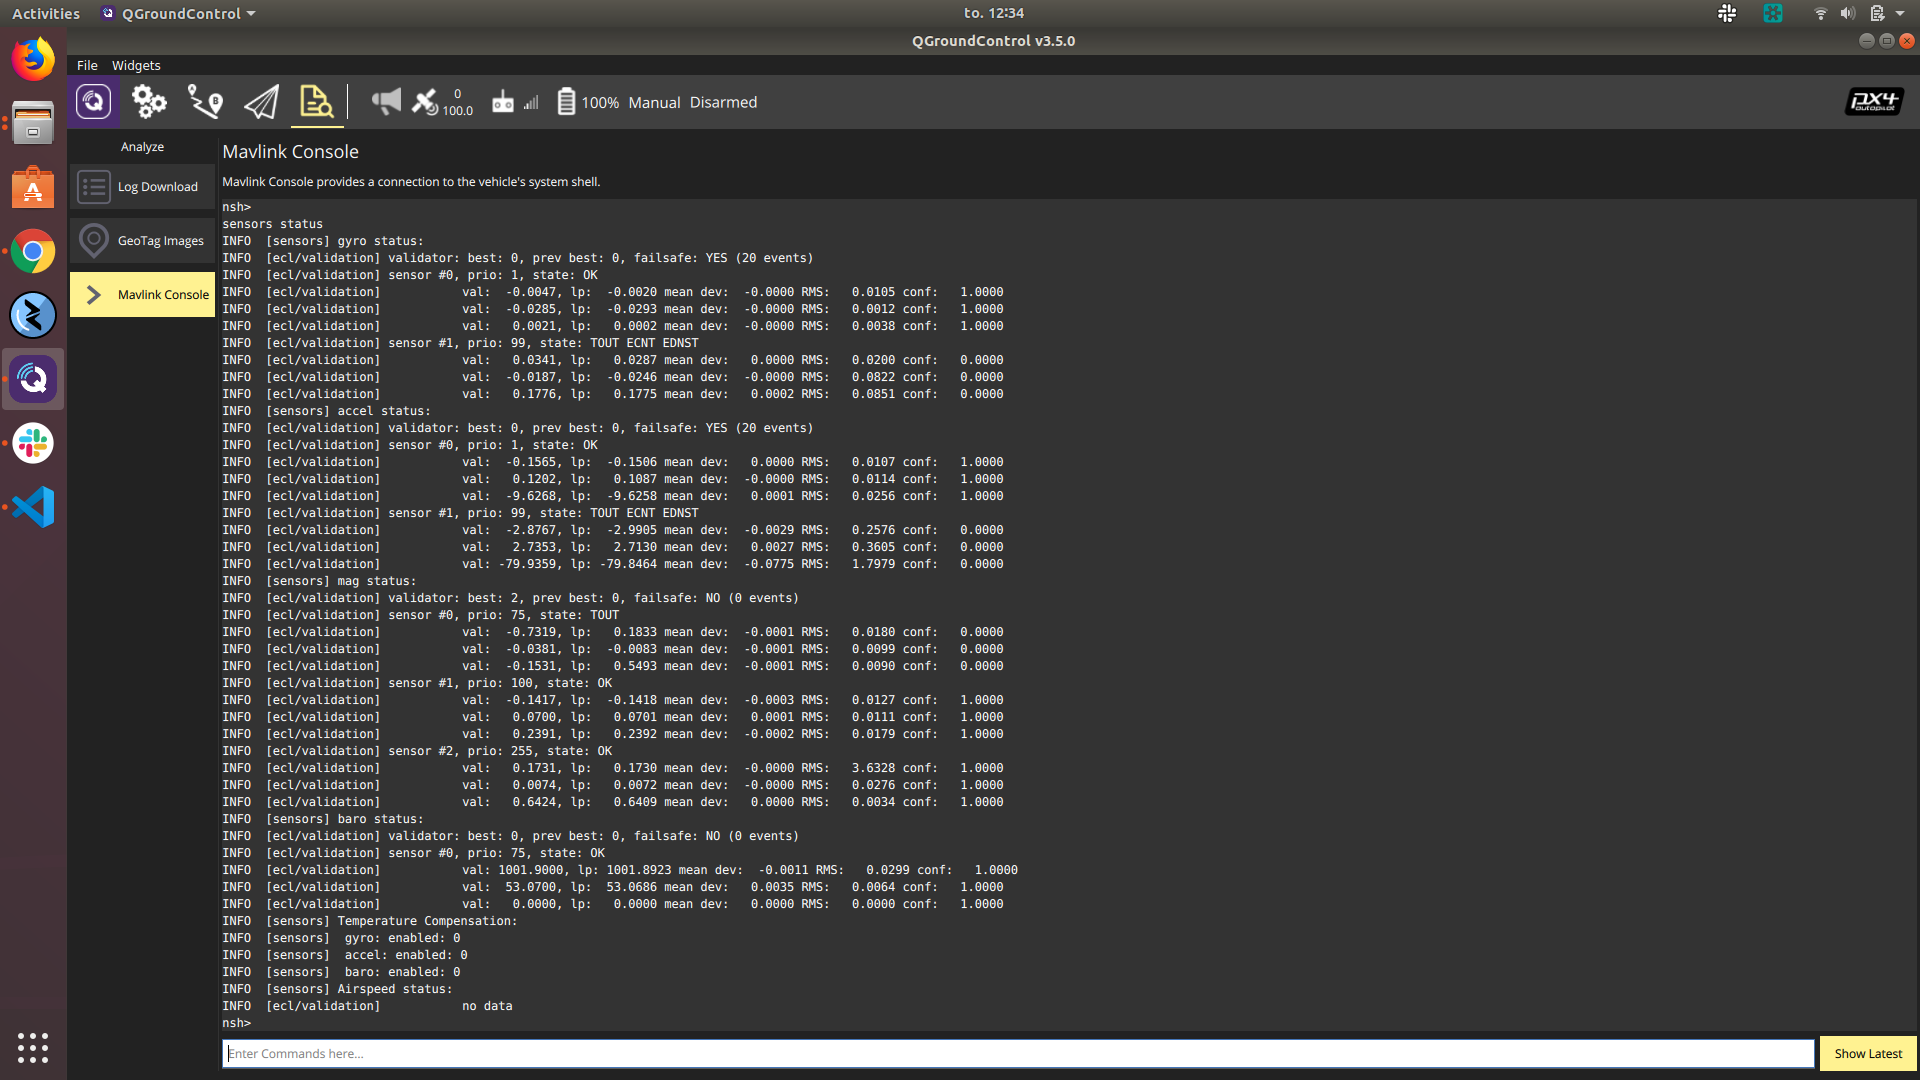Click the Show Latest button
Viewport: 1920px width, 1080px height.
click(1867, 1053)
